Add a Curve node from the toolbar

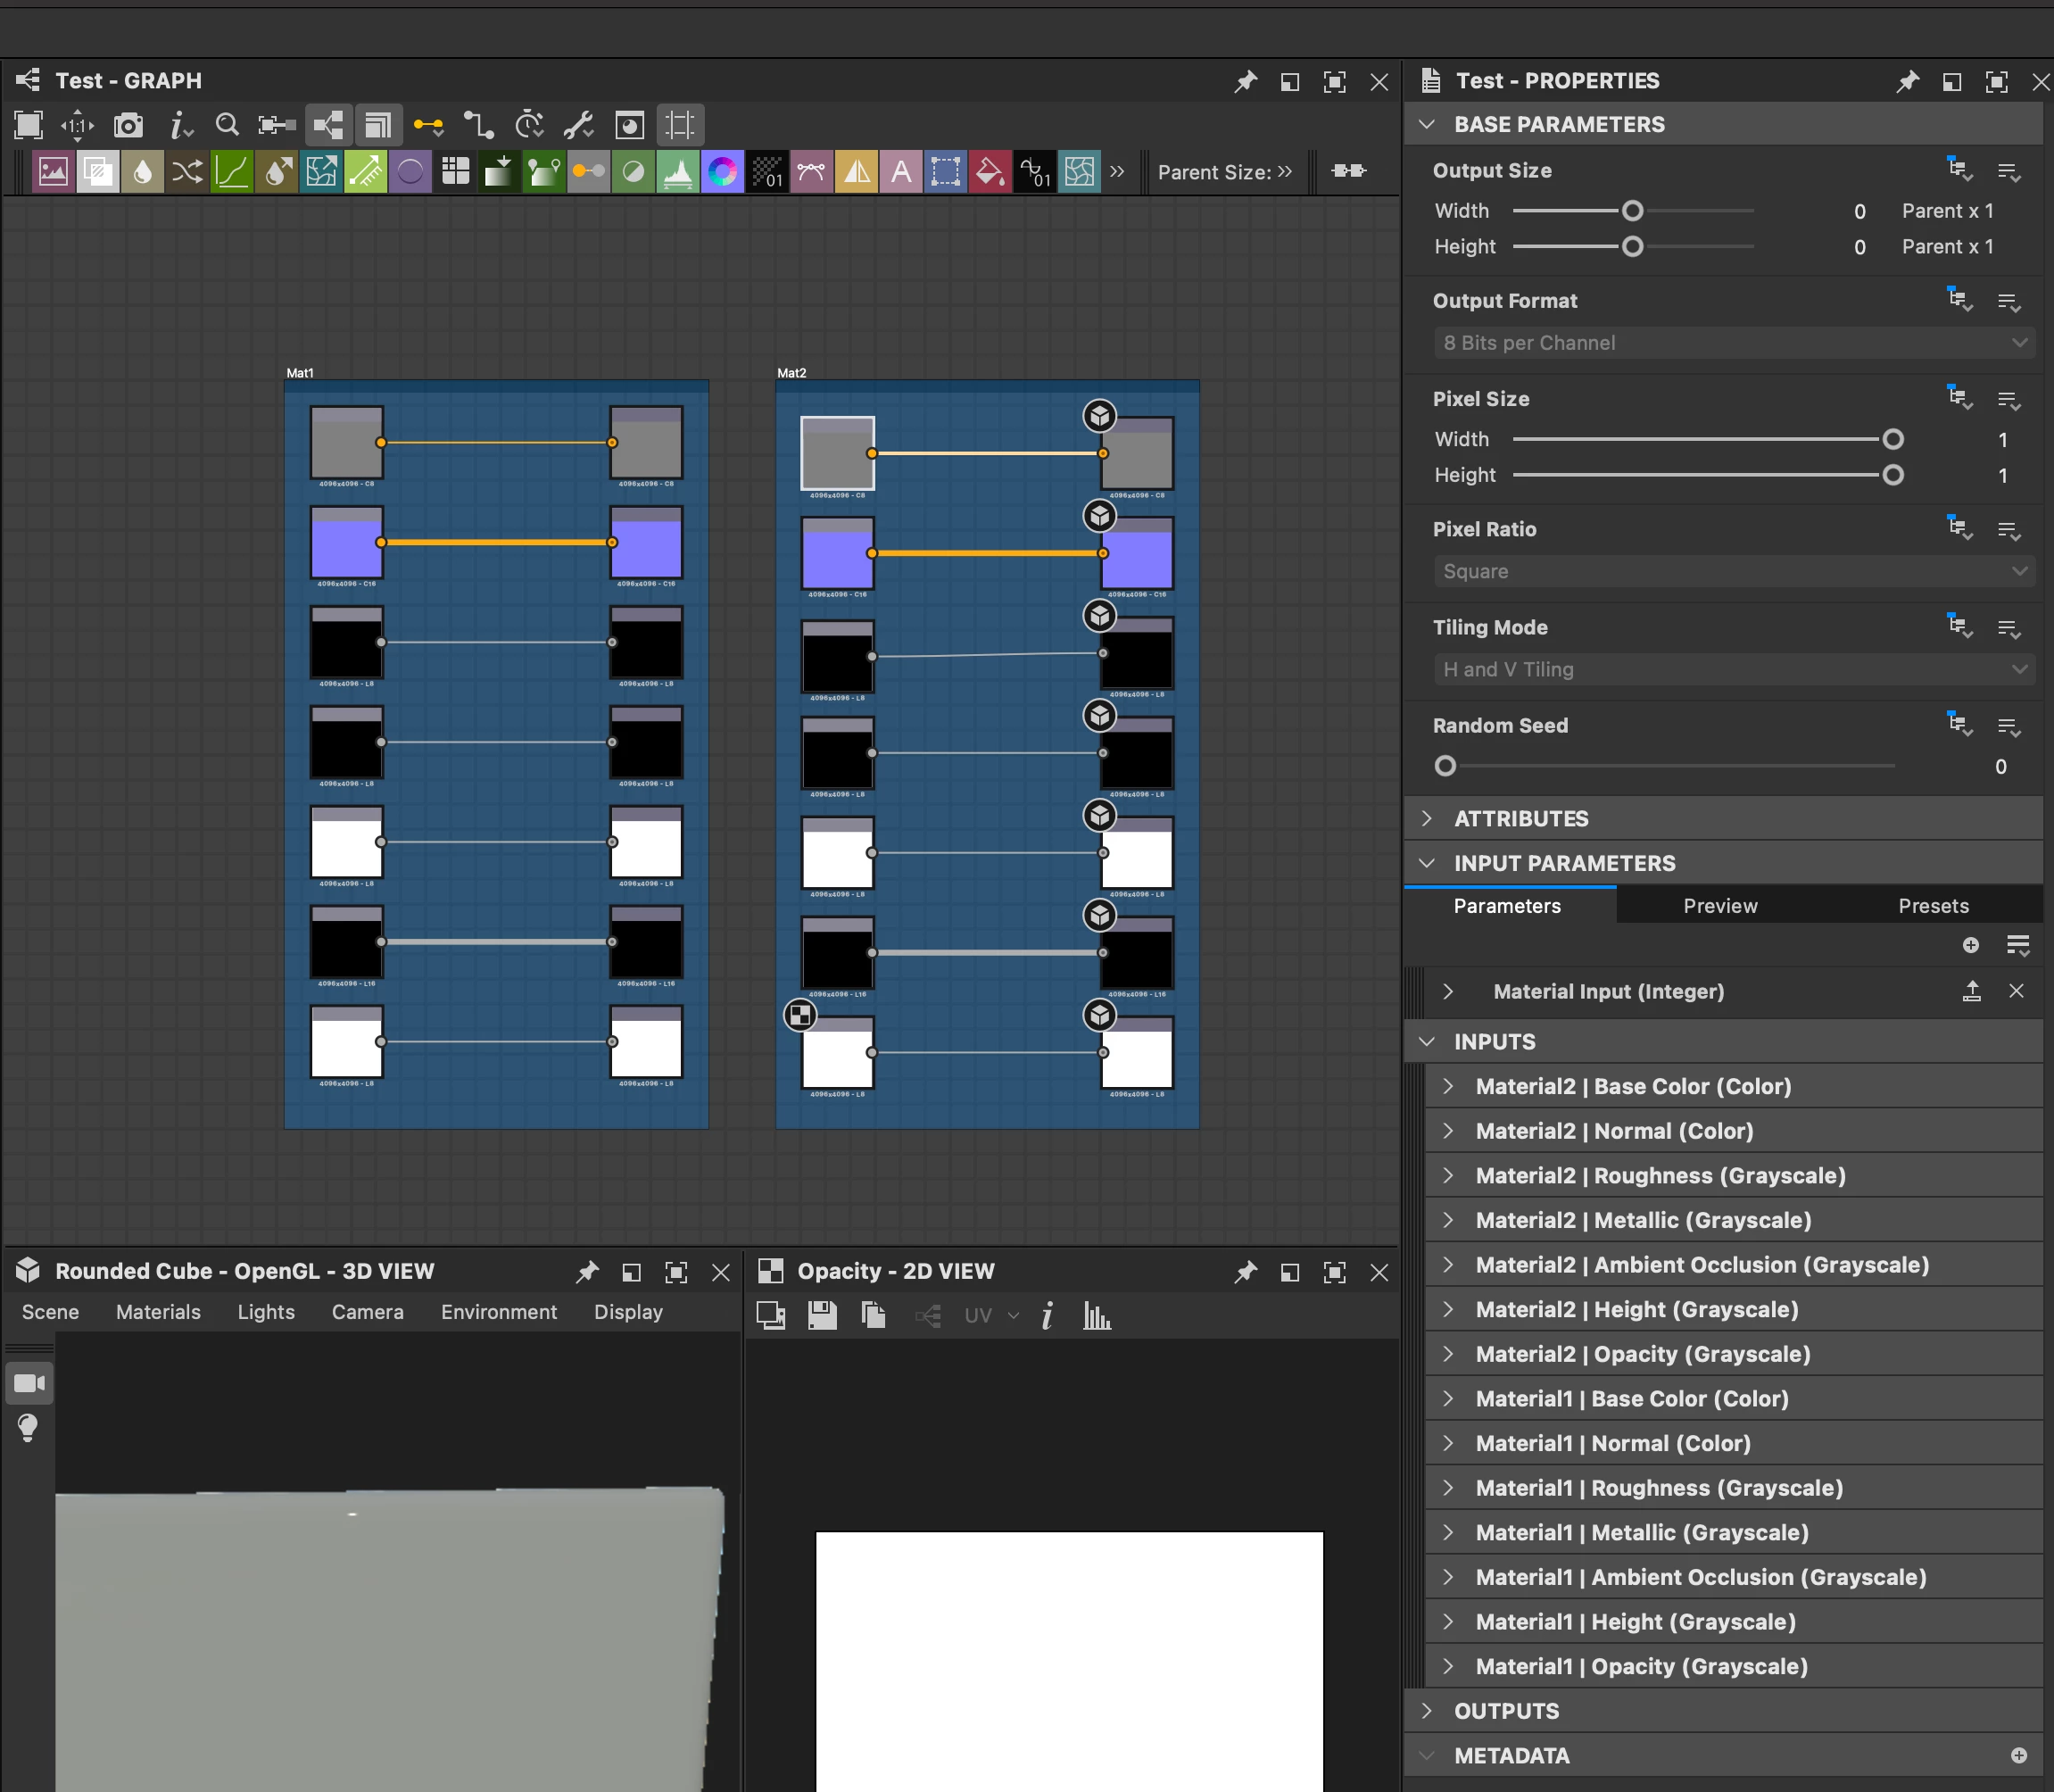coord(232,172)
